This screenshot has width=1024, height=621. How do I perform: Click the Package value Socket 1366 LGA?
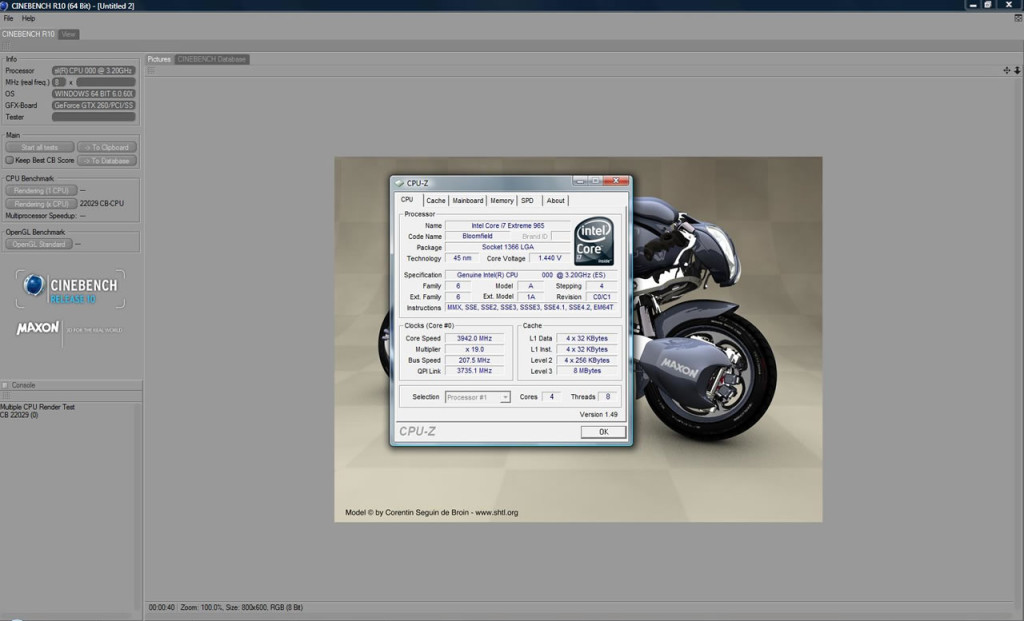(x=507, y=247)
